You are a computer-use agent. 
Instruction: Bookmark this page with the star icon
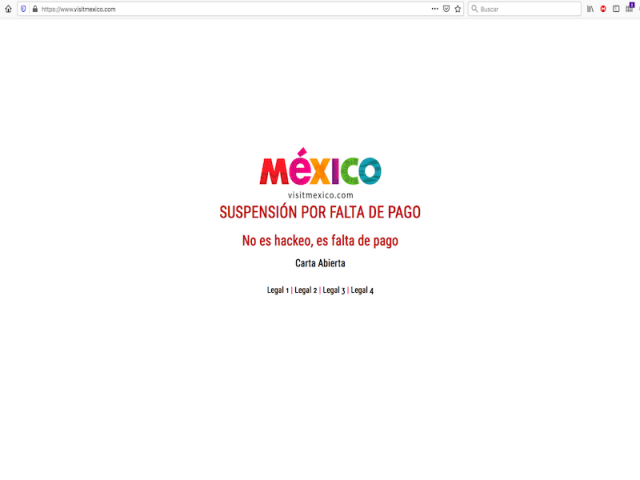pos(458,9)
